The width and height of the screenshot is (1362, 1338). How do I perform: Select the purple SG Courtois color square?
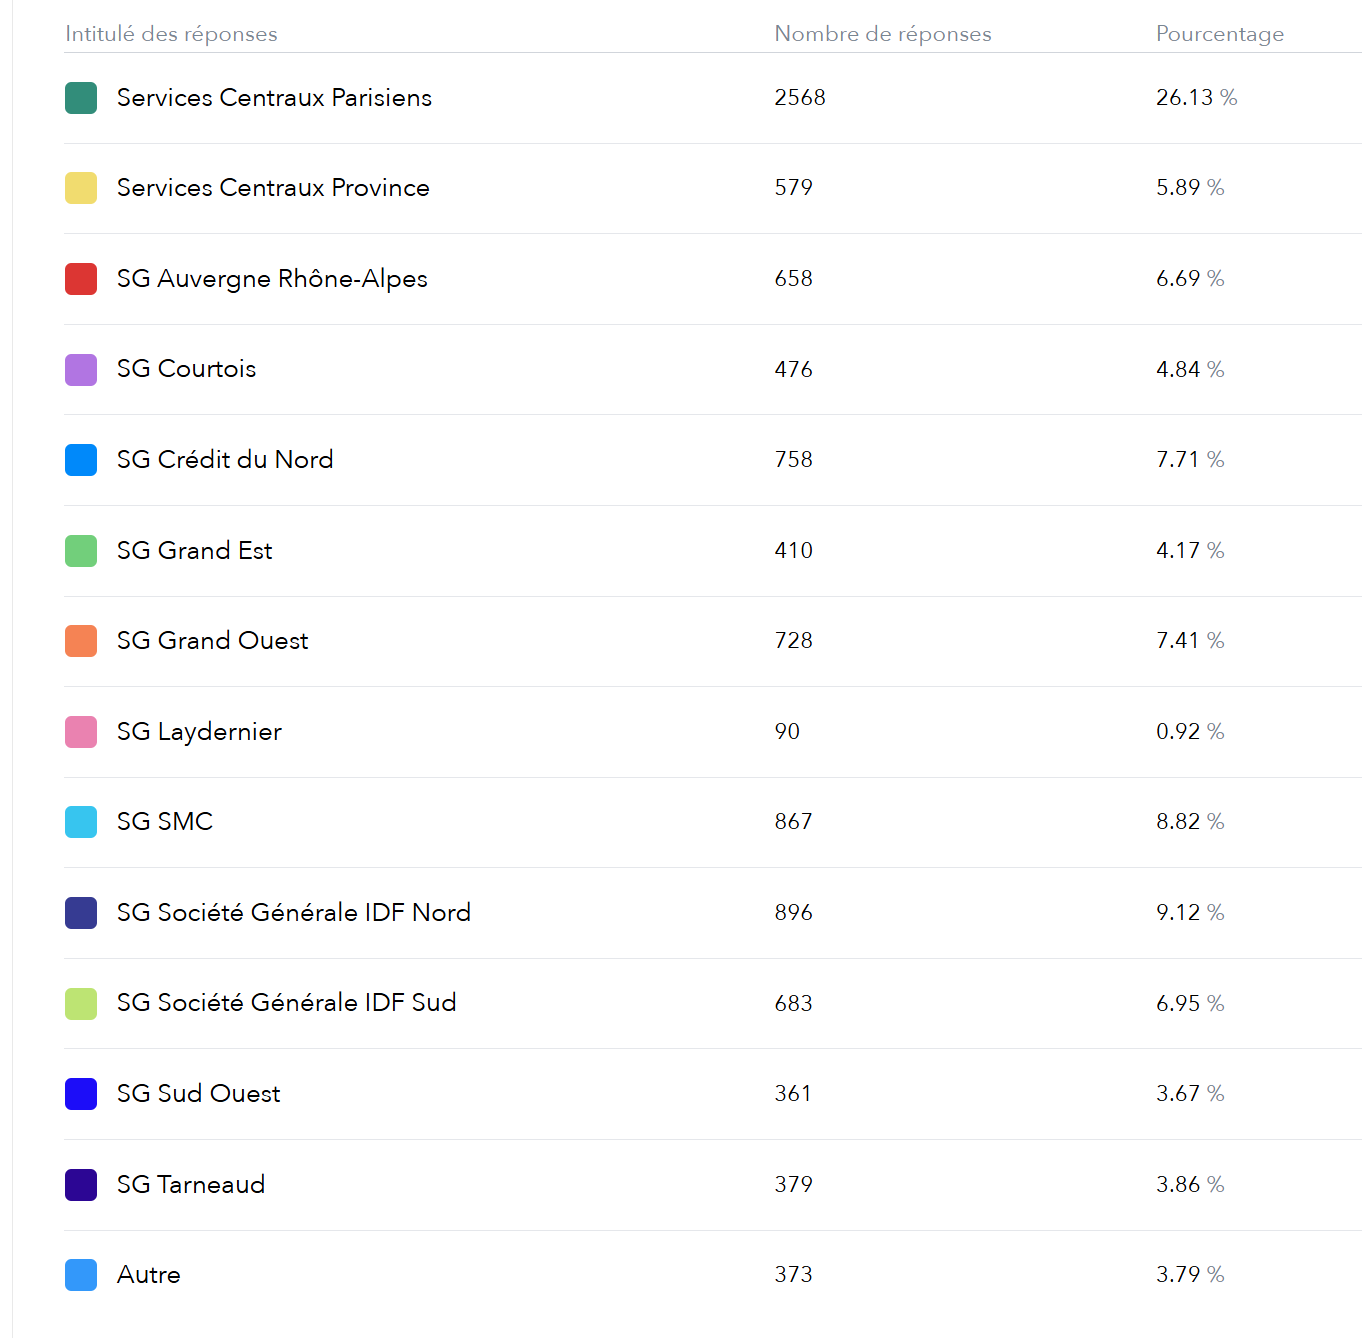point(81,369)
